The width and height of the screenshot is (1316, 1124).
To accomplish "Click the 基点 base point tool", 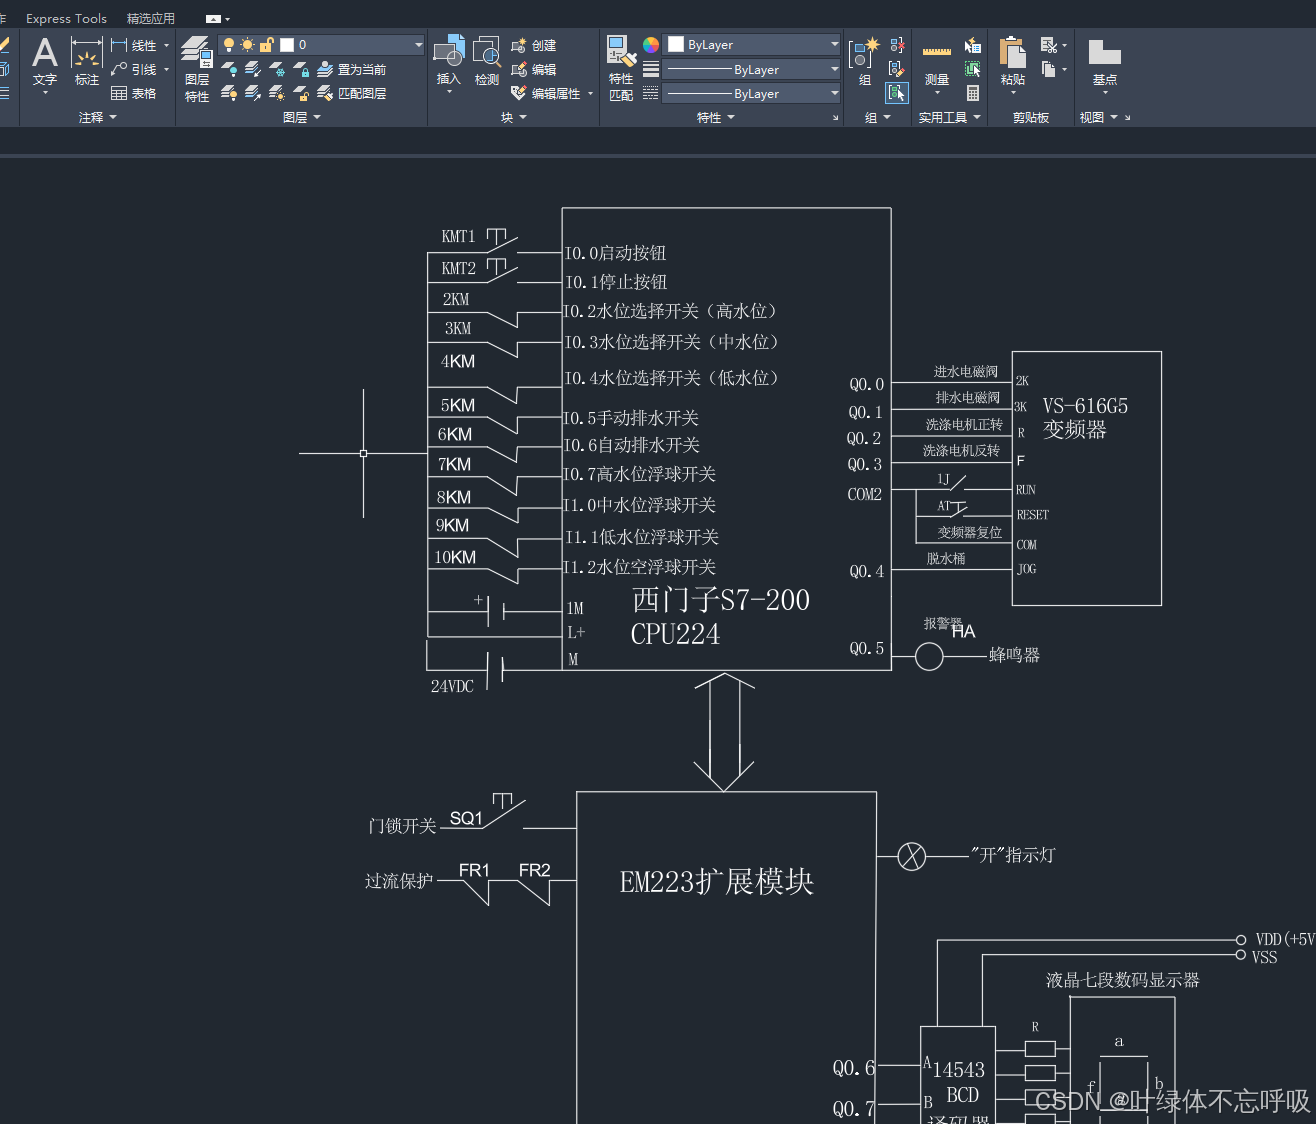I will coord(1105,64).
